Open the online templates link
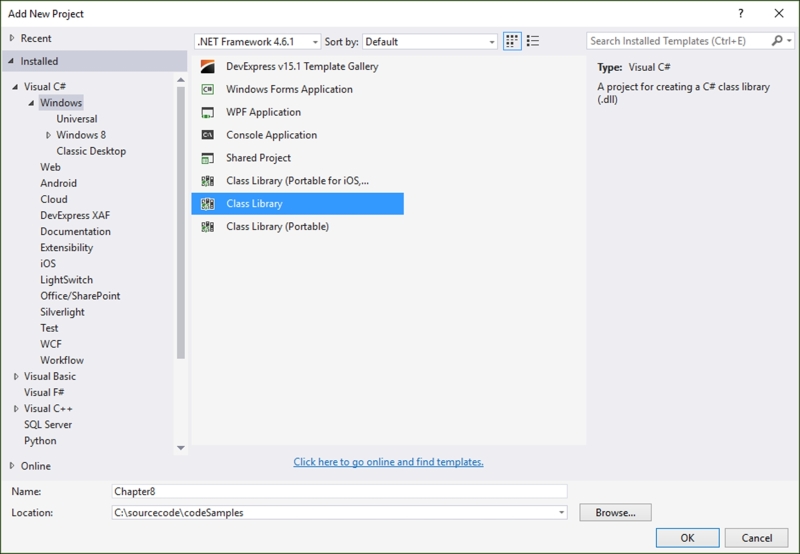The height and width of the screenshot is (554, 800). point(388,462)
